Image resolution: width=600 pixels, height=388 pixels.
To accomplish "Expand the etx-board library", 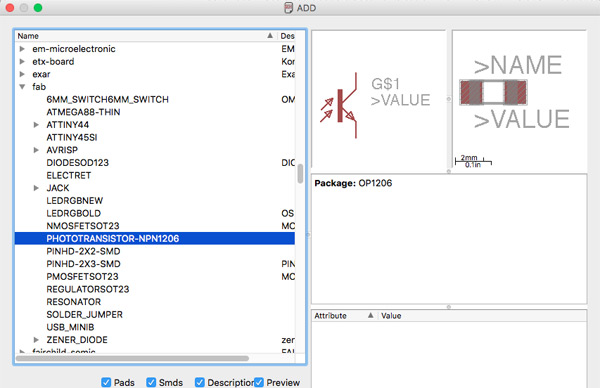I will (22, 62).
